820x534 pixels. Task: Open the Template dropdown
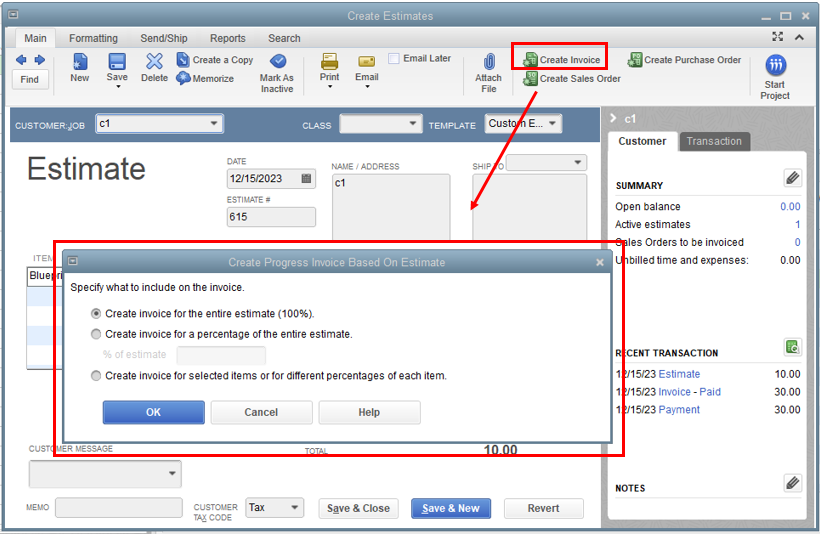pyautogui.click(x=552, y=123)
